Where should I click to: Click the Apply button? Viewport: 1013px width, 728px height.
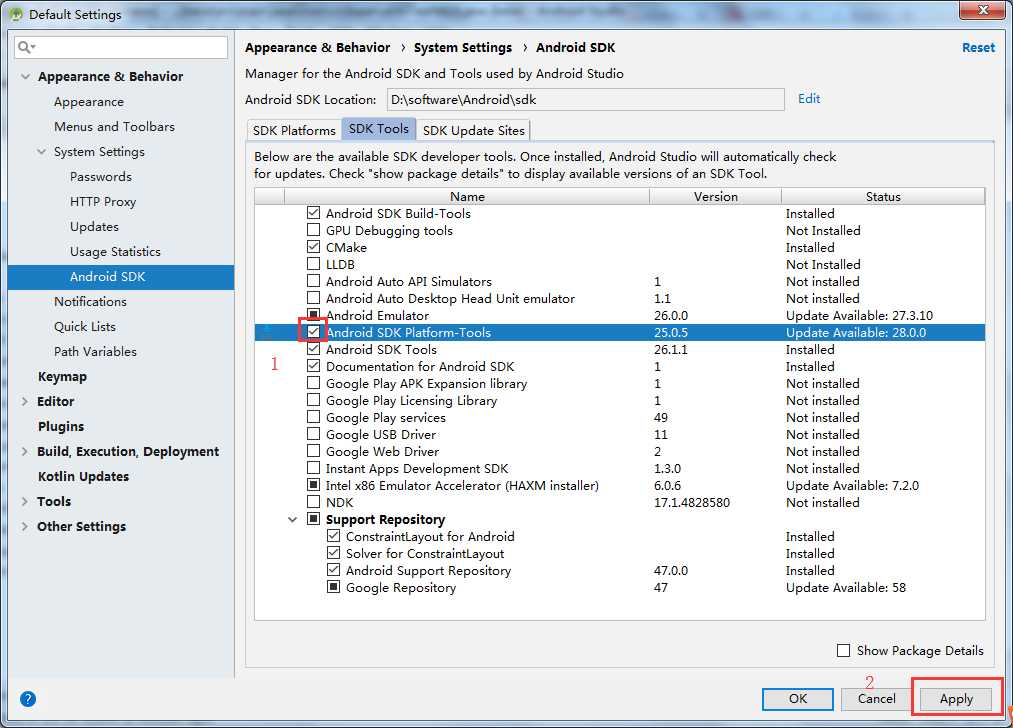click(956, 699)
